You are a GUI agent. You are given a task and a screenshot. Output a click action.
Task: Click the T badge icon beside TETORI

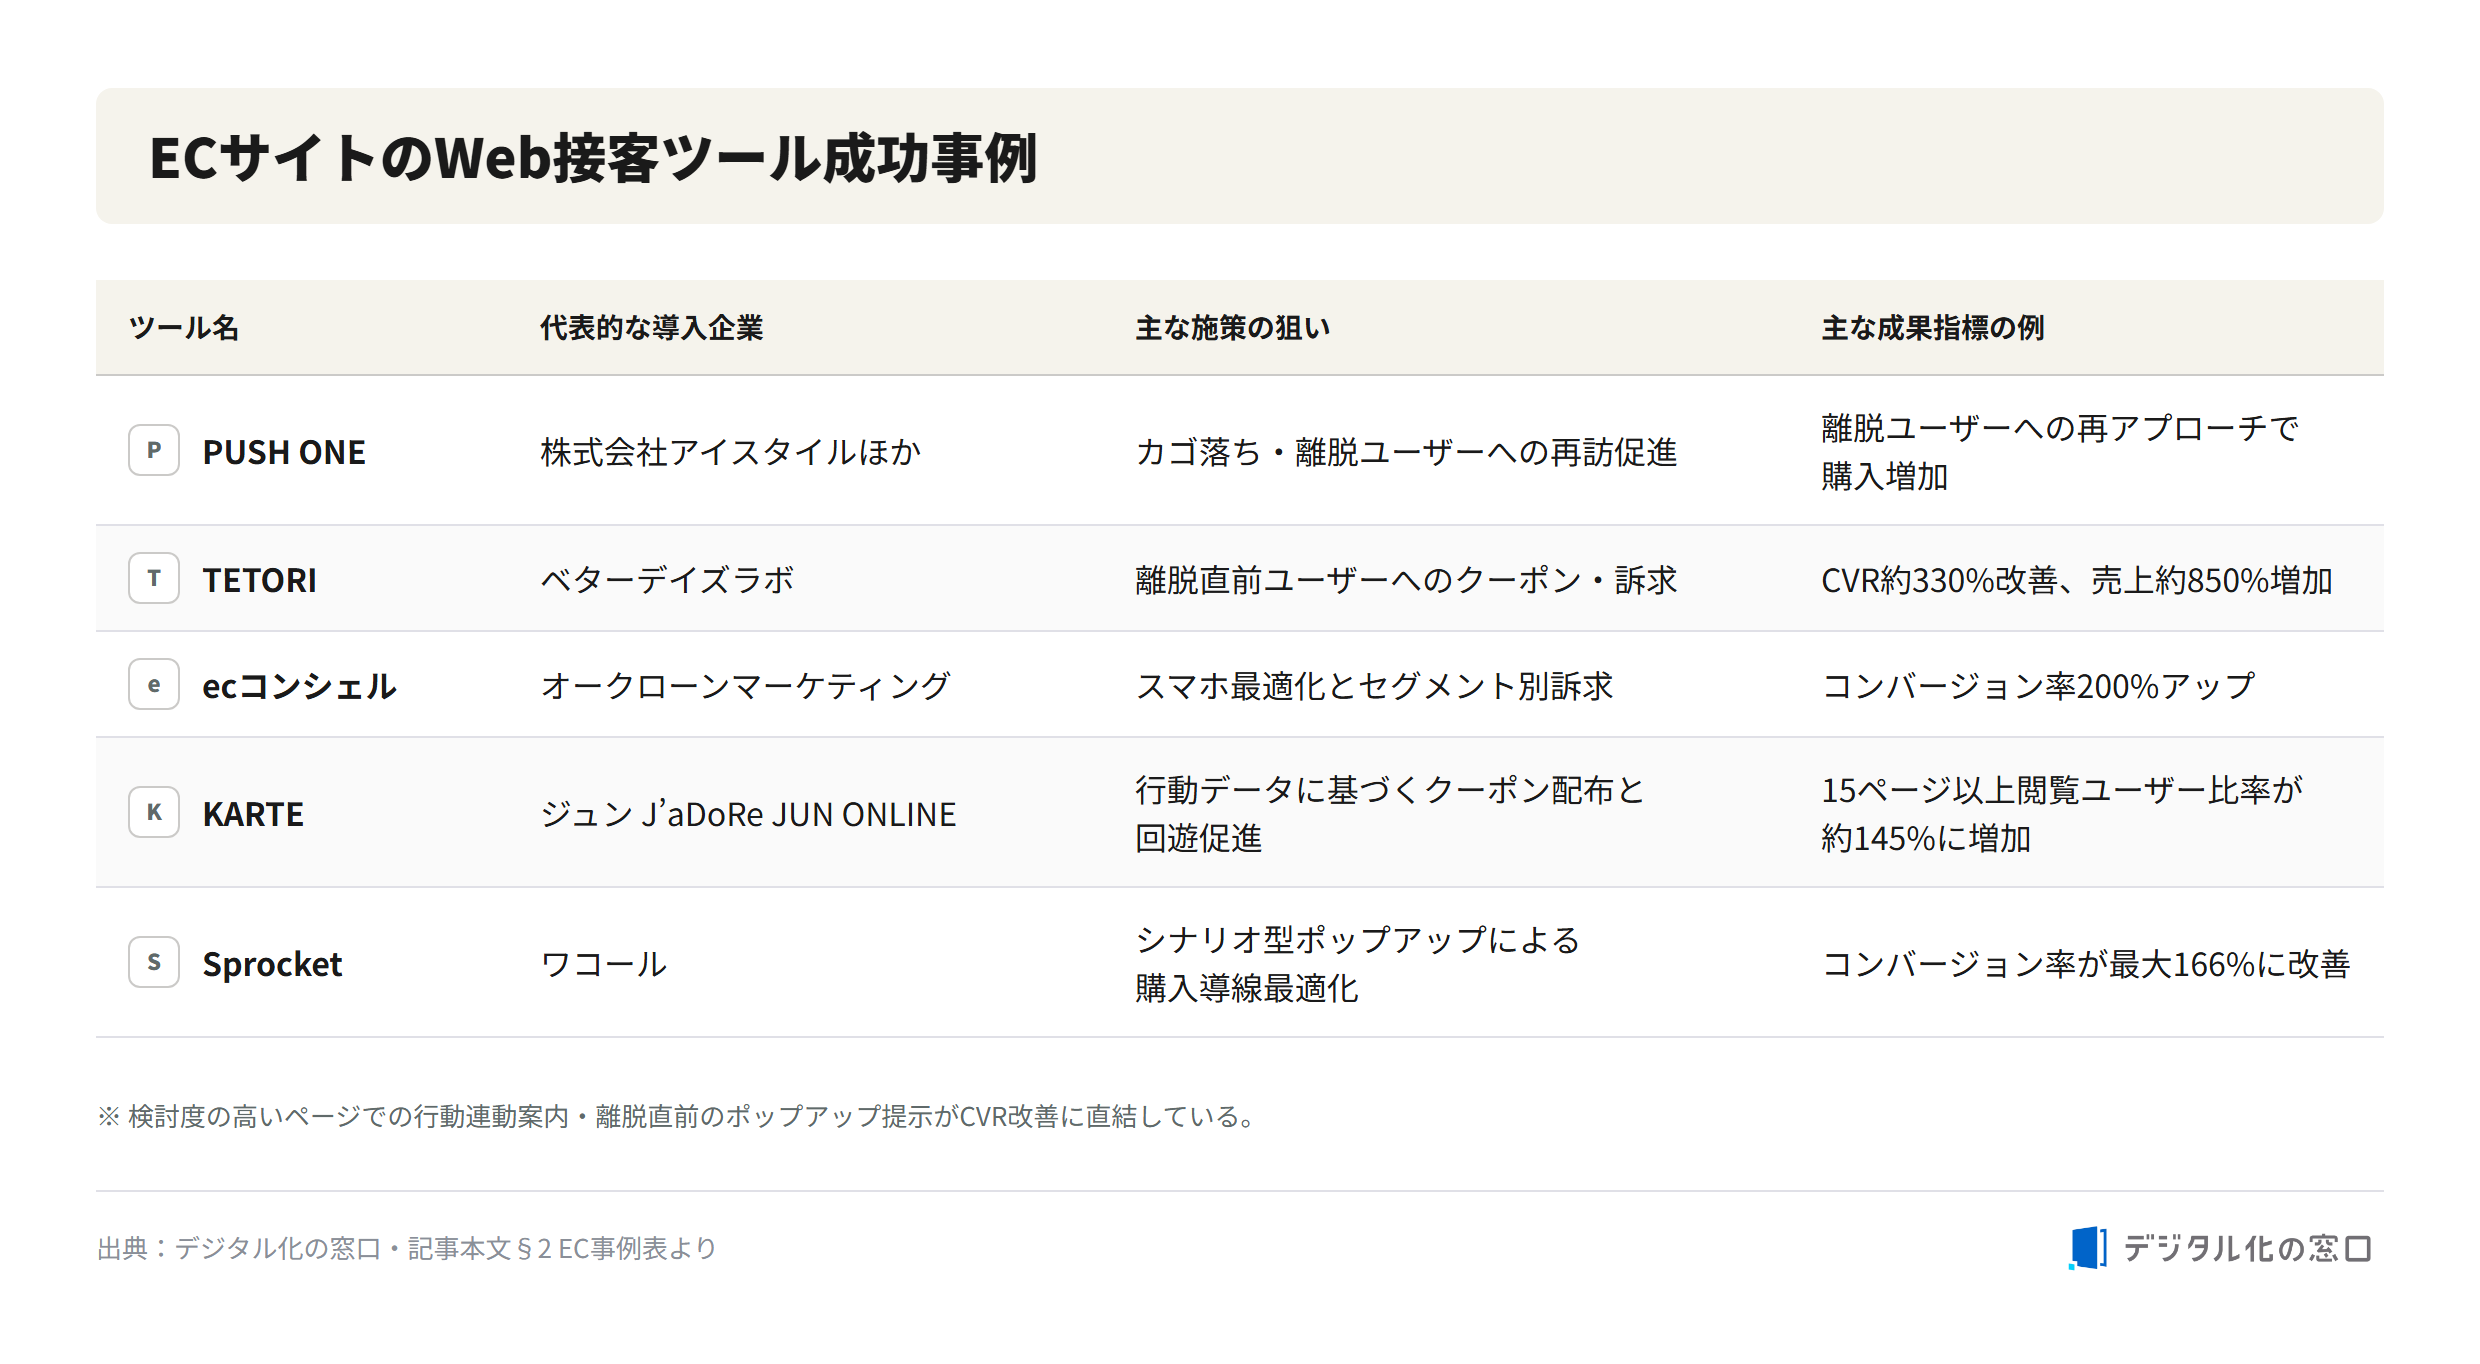[154, 578]
